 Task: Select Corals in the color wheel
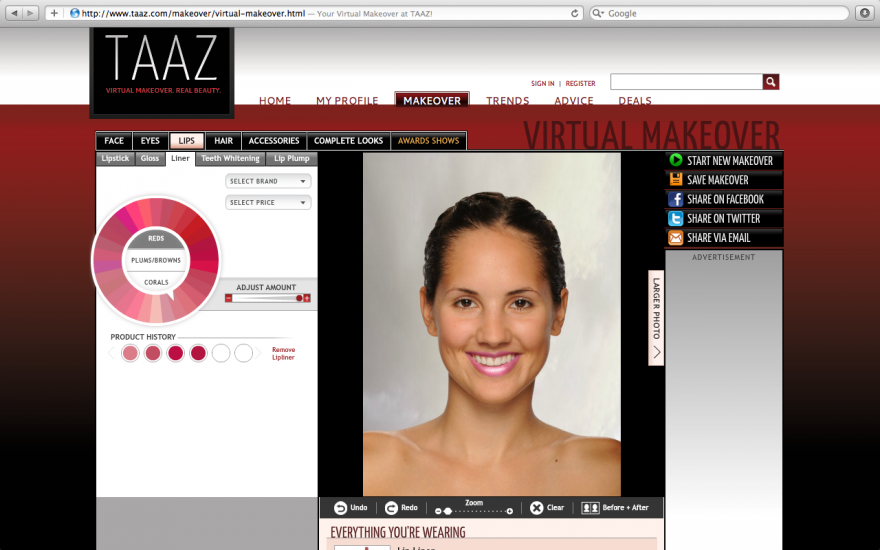coord(156,282)
